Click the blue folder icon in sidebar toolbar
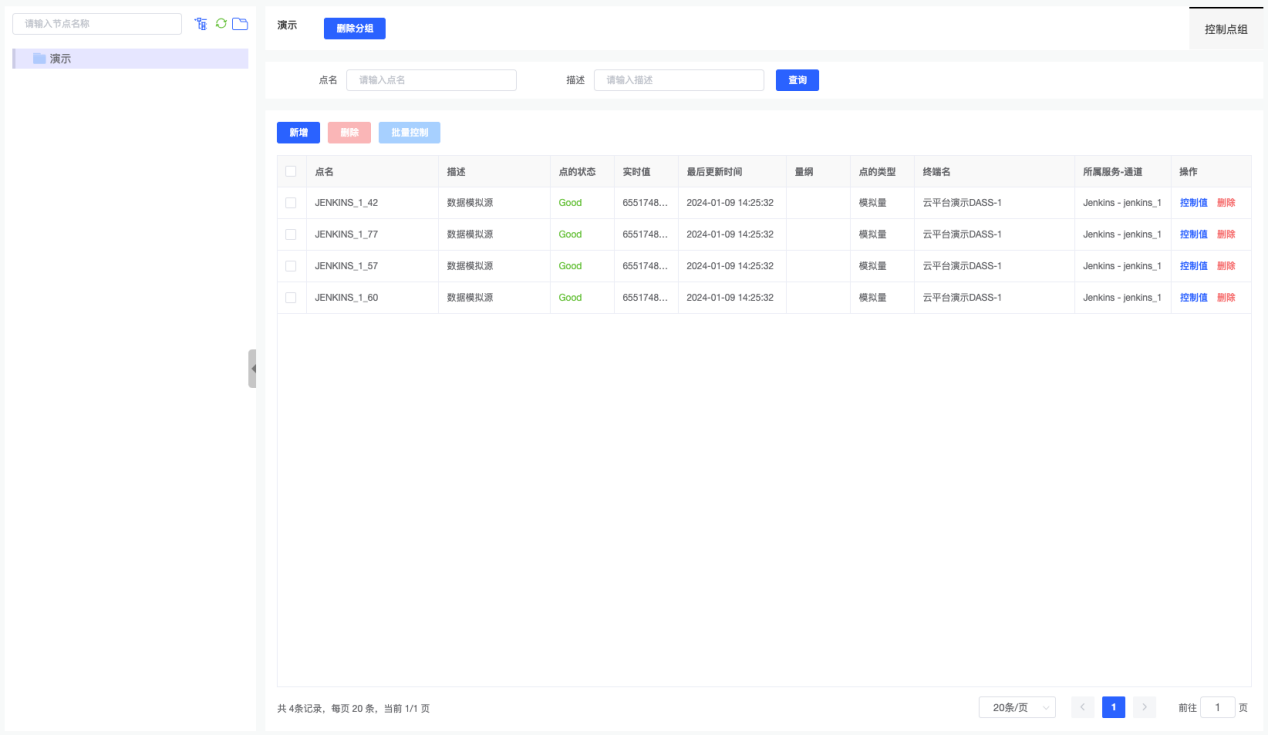The width and height of the screenshot is (1268, 735). pyautogui.click(x=240, y=23)
